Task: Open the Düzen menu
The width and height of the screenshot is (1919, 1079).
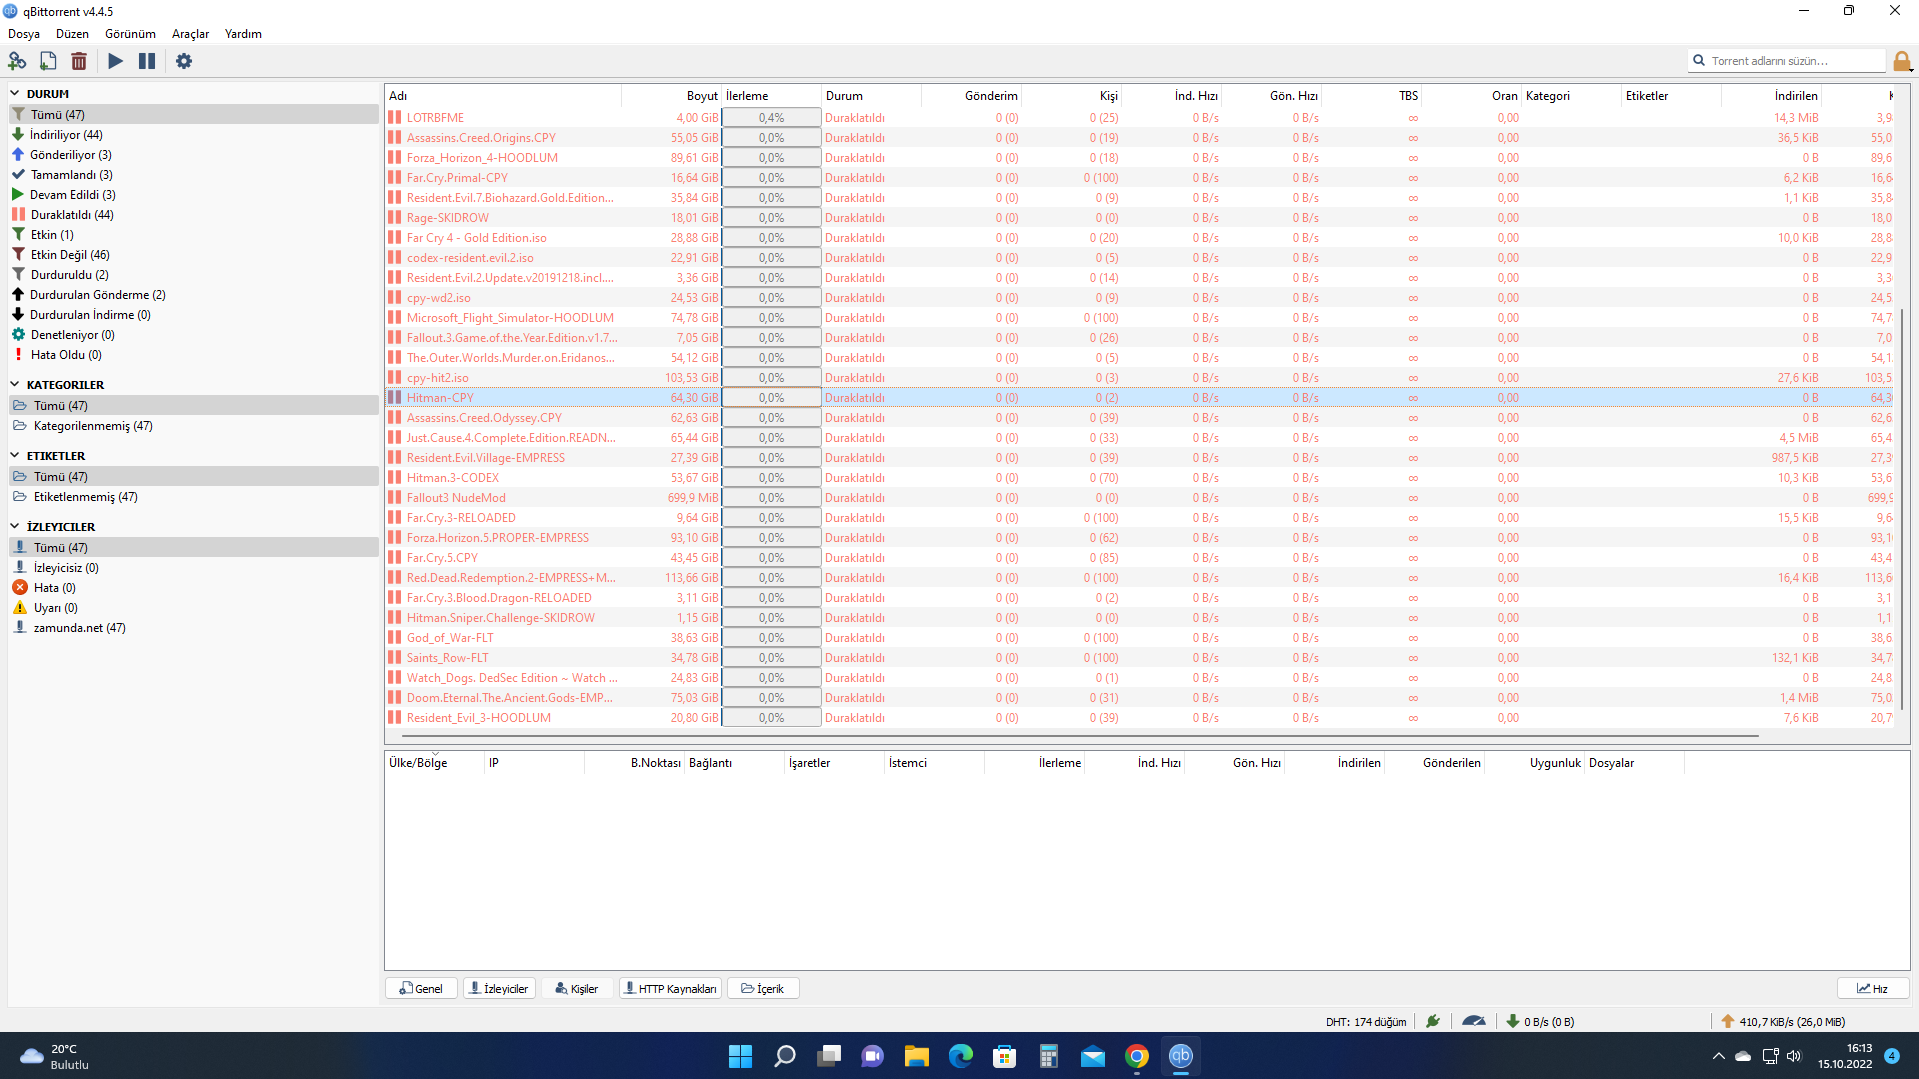Action: 72,34
